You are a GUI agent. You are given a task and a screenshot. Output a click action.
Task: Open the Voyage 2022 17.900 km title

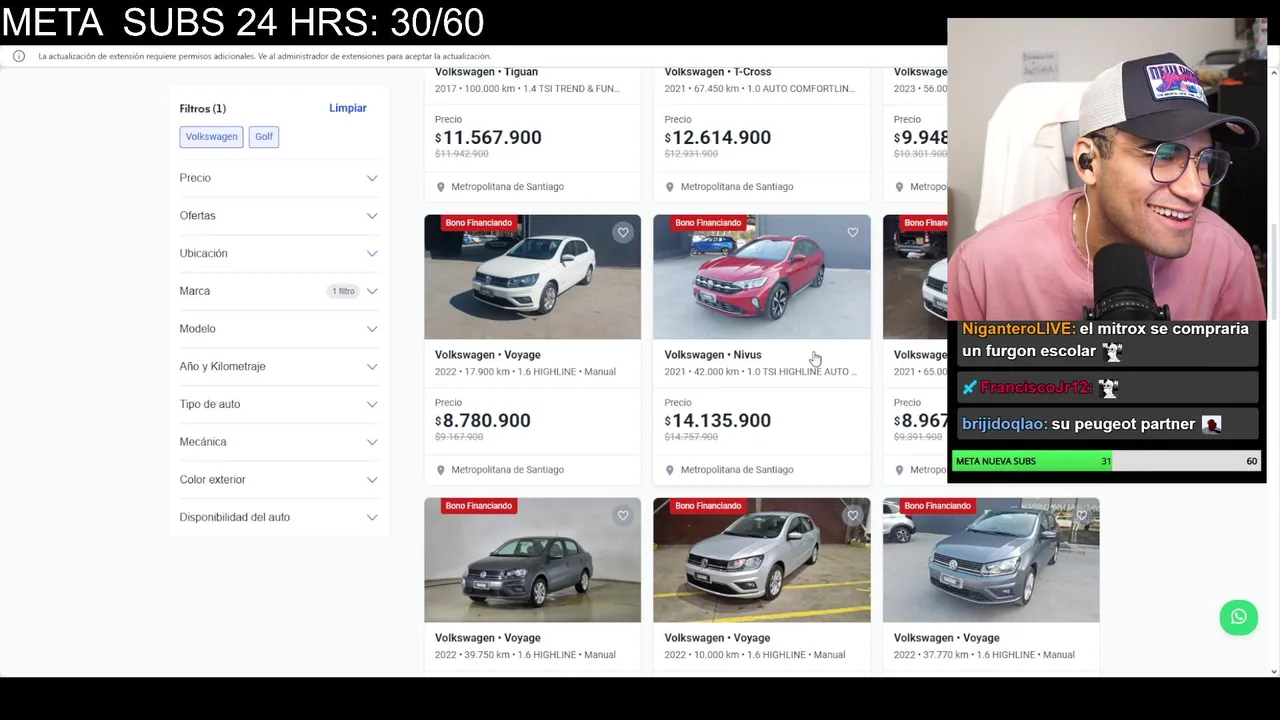pyautogui.click(x=487, y=355)
